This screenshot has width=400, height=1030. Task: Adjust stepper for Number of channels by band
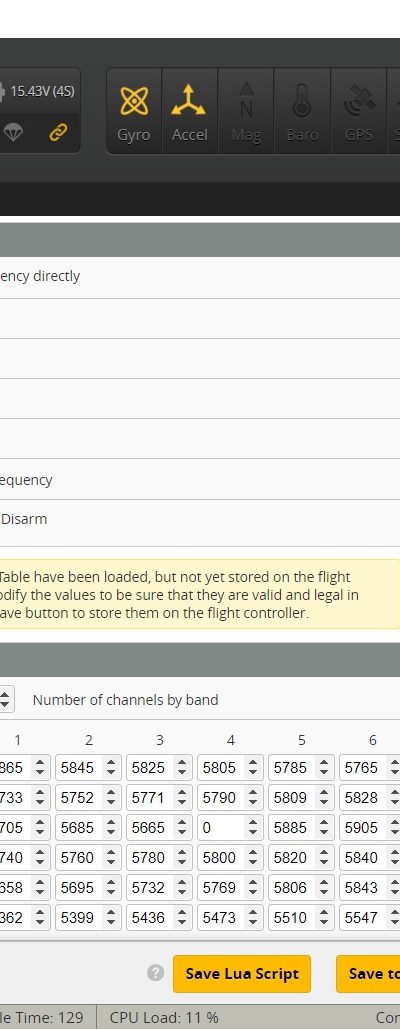pos(5,699)
